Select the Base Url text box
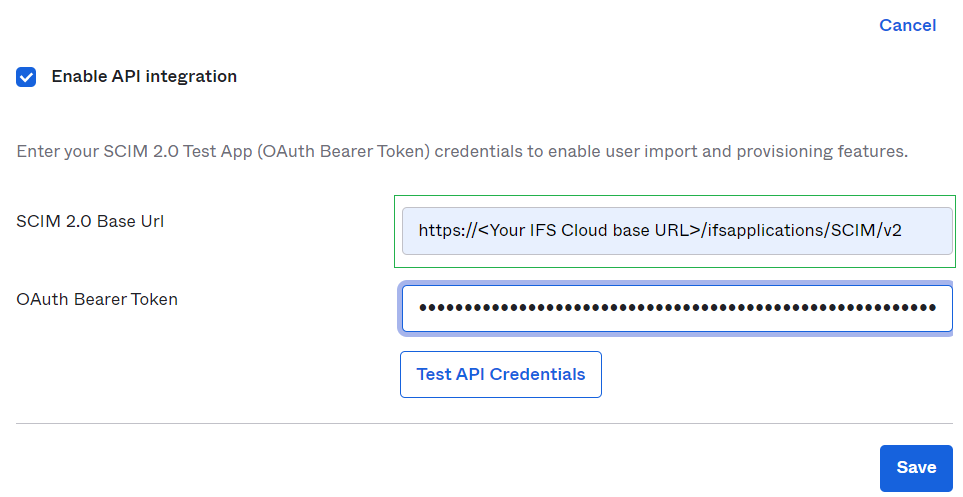This screenshot has width=963, height=497. tap(676, 231)
